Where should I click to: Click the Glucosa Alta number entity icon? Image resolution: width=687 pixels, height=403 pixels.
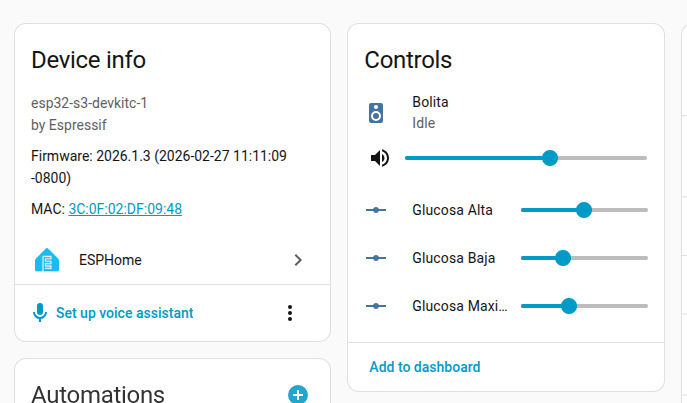pos(376,210)
